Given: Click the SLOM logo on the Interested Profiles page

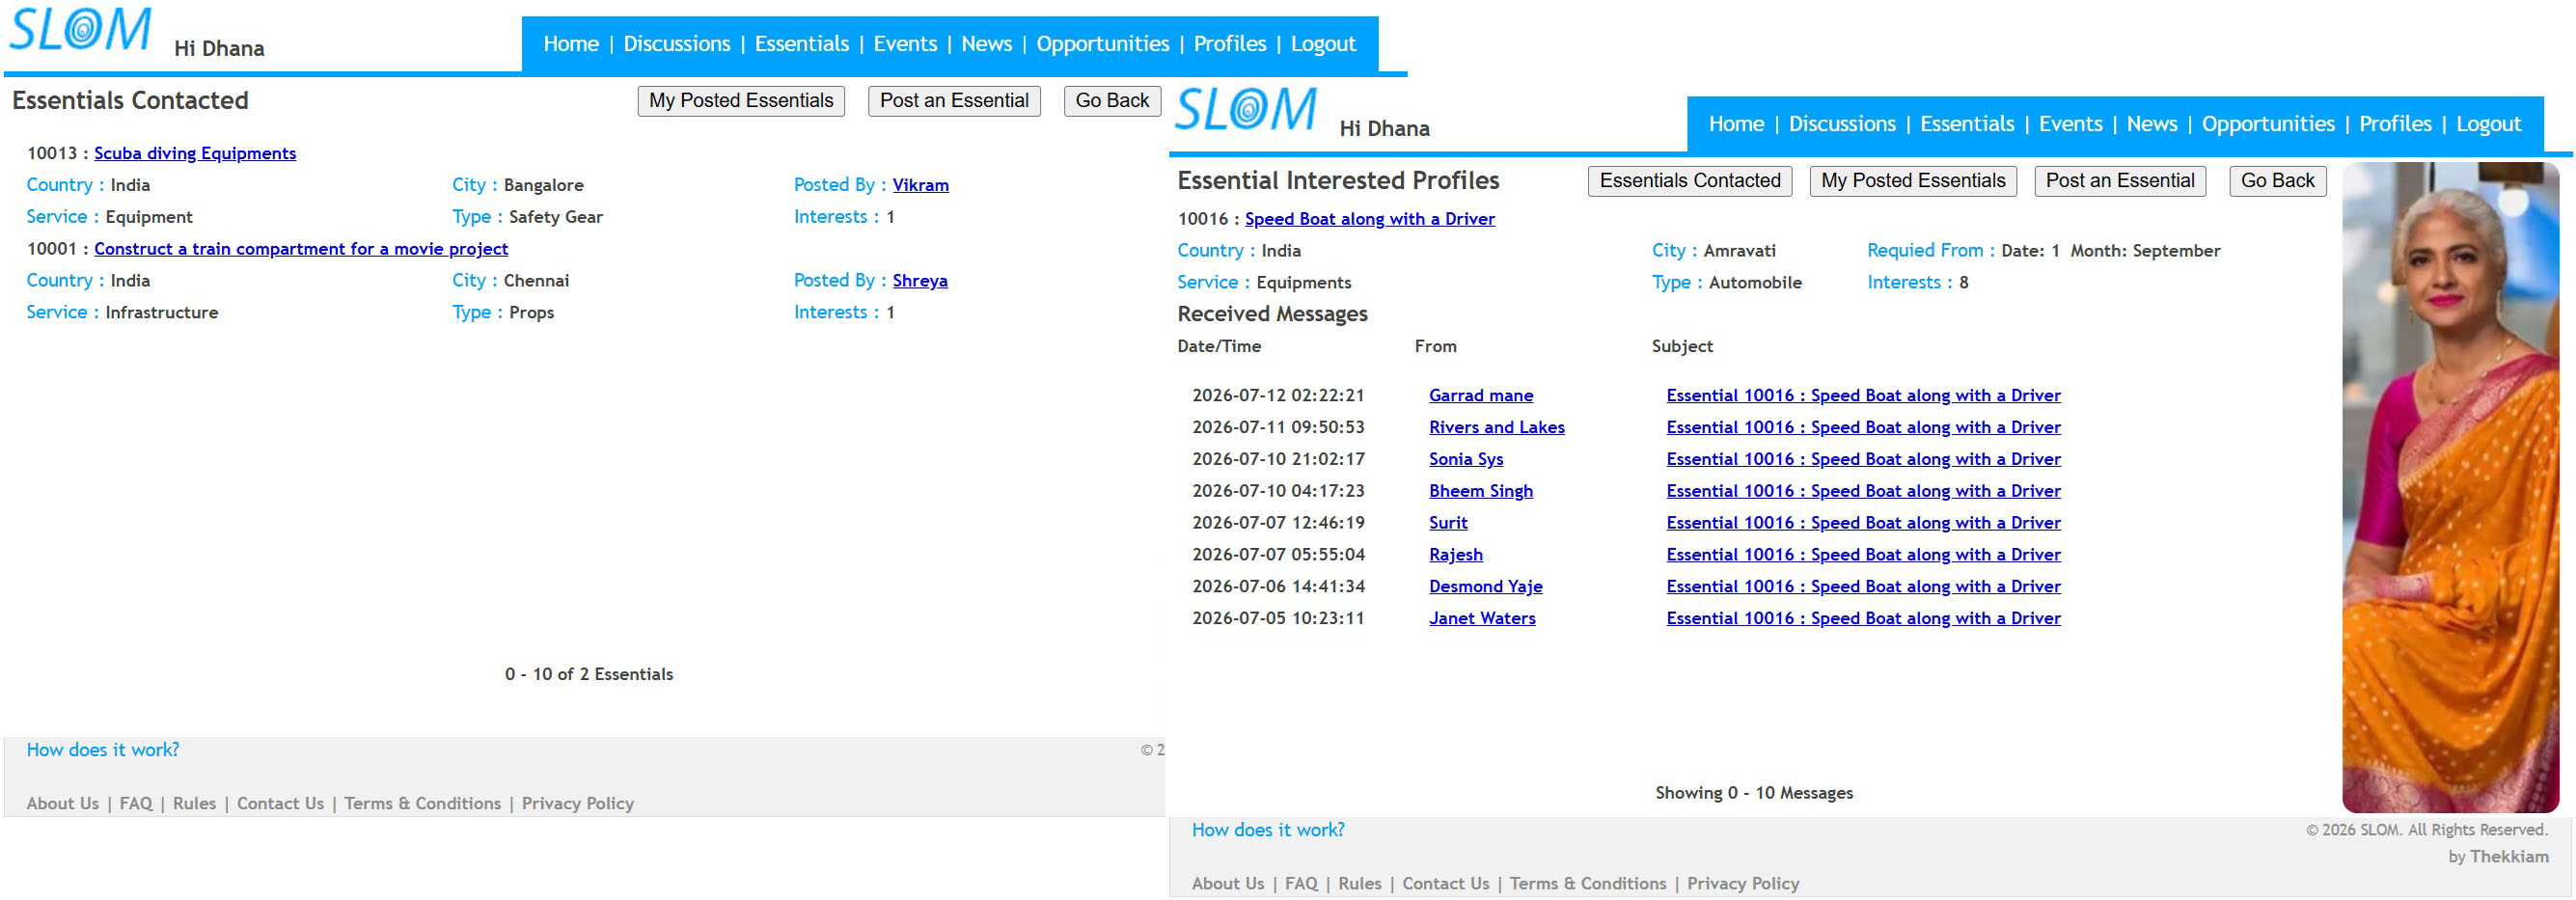Looking at the screenshot, I should tap(1246, 109).
